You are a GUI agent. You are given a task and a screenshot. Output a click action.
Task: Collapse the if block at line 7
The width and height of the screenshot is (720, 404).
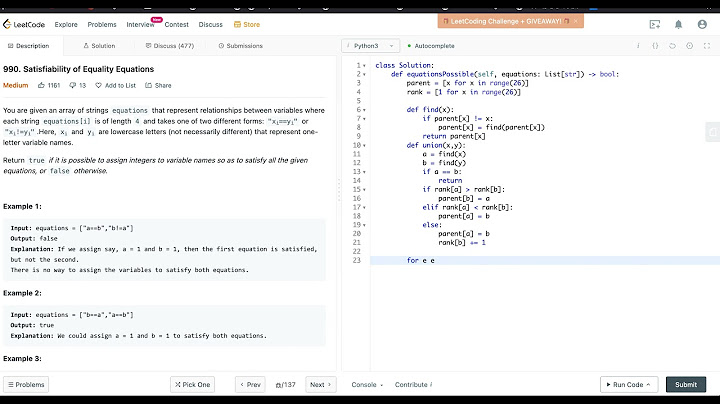pos(365,119)
